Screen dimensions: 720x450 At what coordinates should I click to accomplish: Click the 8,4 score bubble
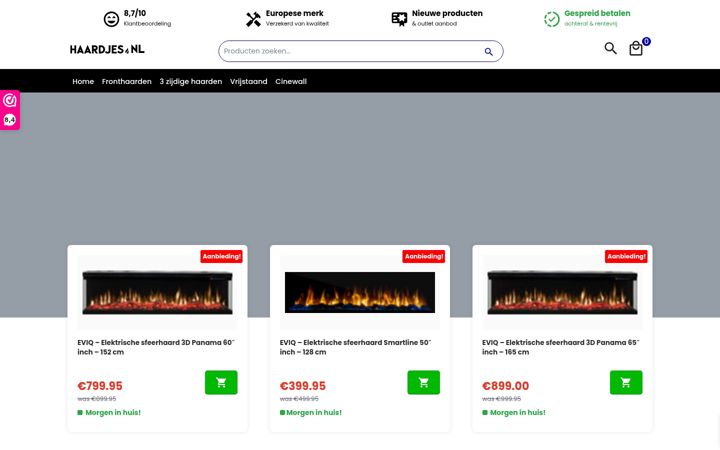point(10,120)
